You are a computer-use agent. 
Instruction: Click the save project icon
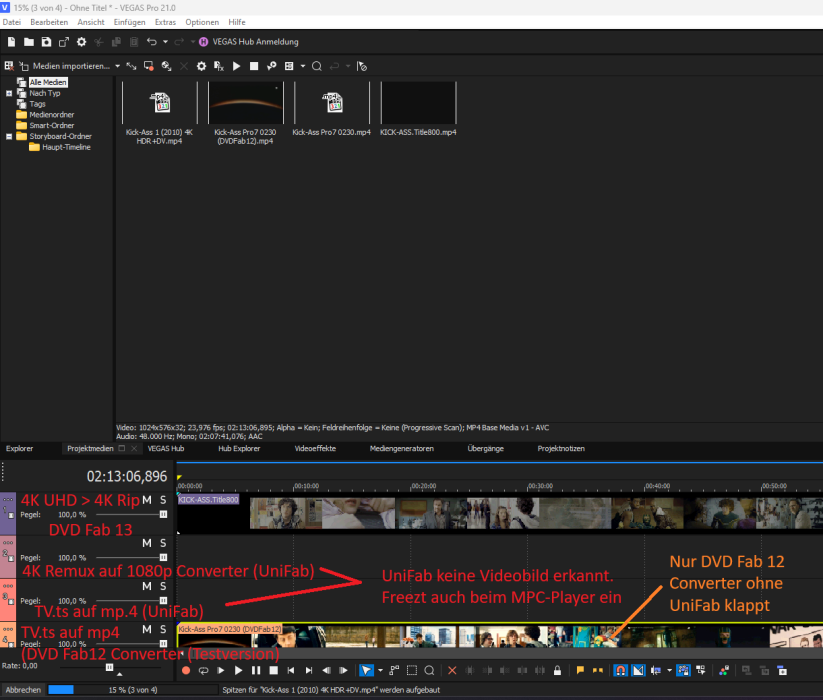point(46,42)
